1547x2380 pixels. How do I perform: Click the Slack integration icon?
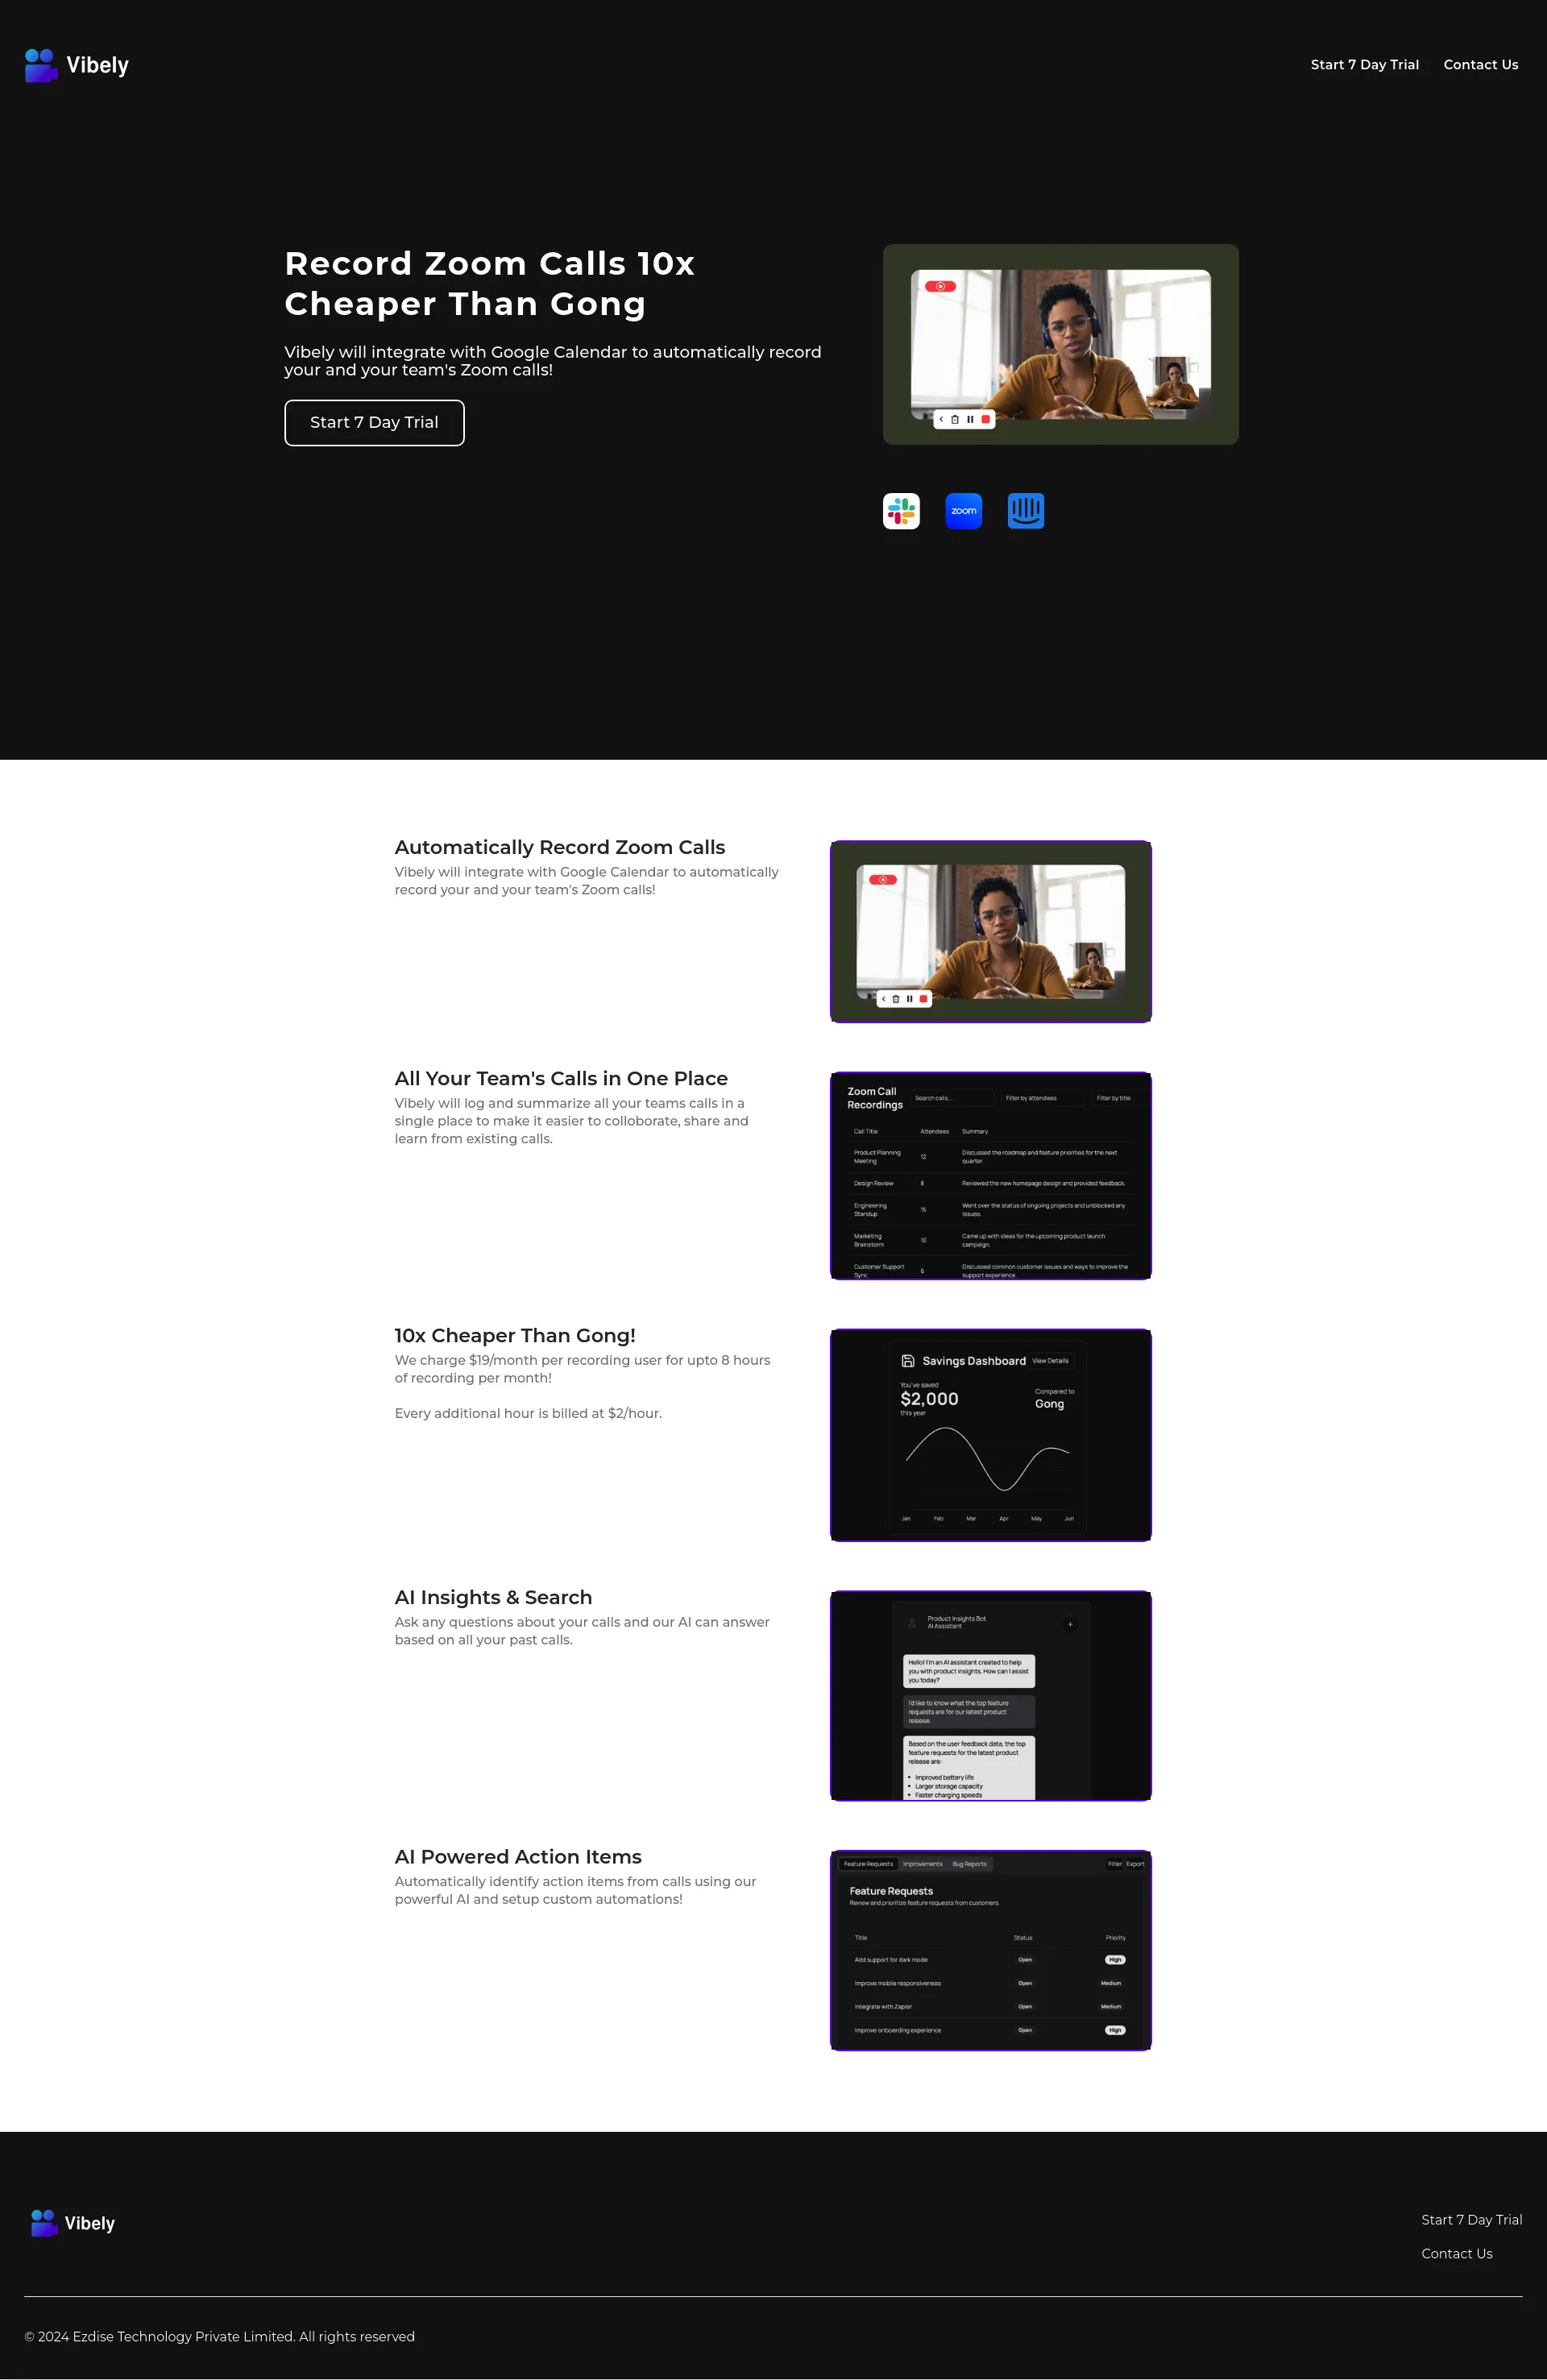(x=900, y=510)
